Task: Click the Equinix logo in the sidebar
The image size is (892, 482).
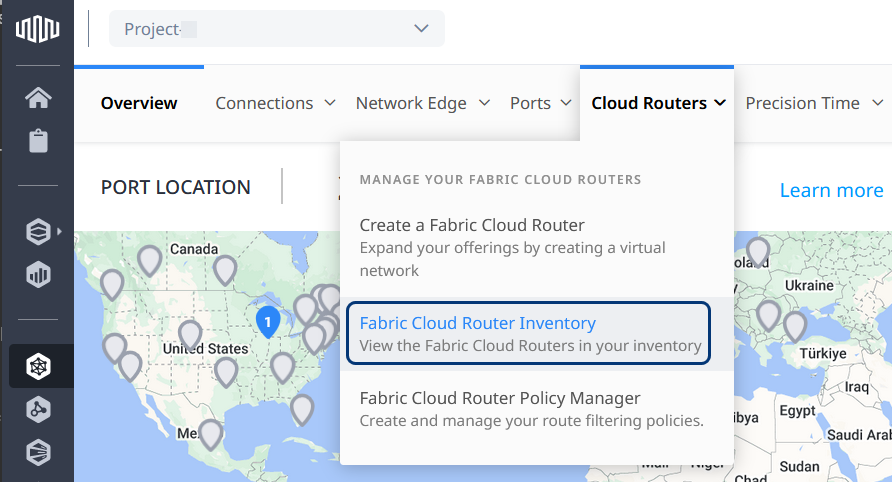Action: click(38, 29)
